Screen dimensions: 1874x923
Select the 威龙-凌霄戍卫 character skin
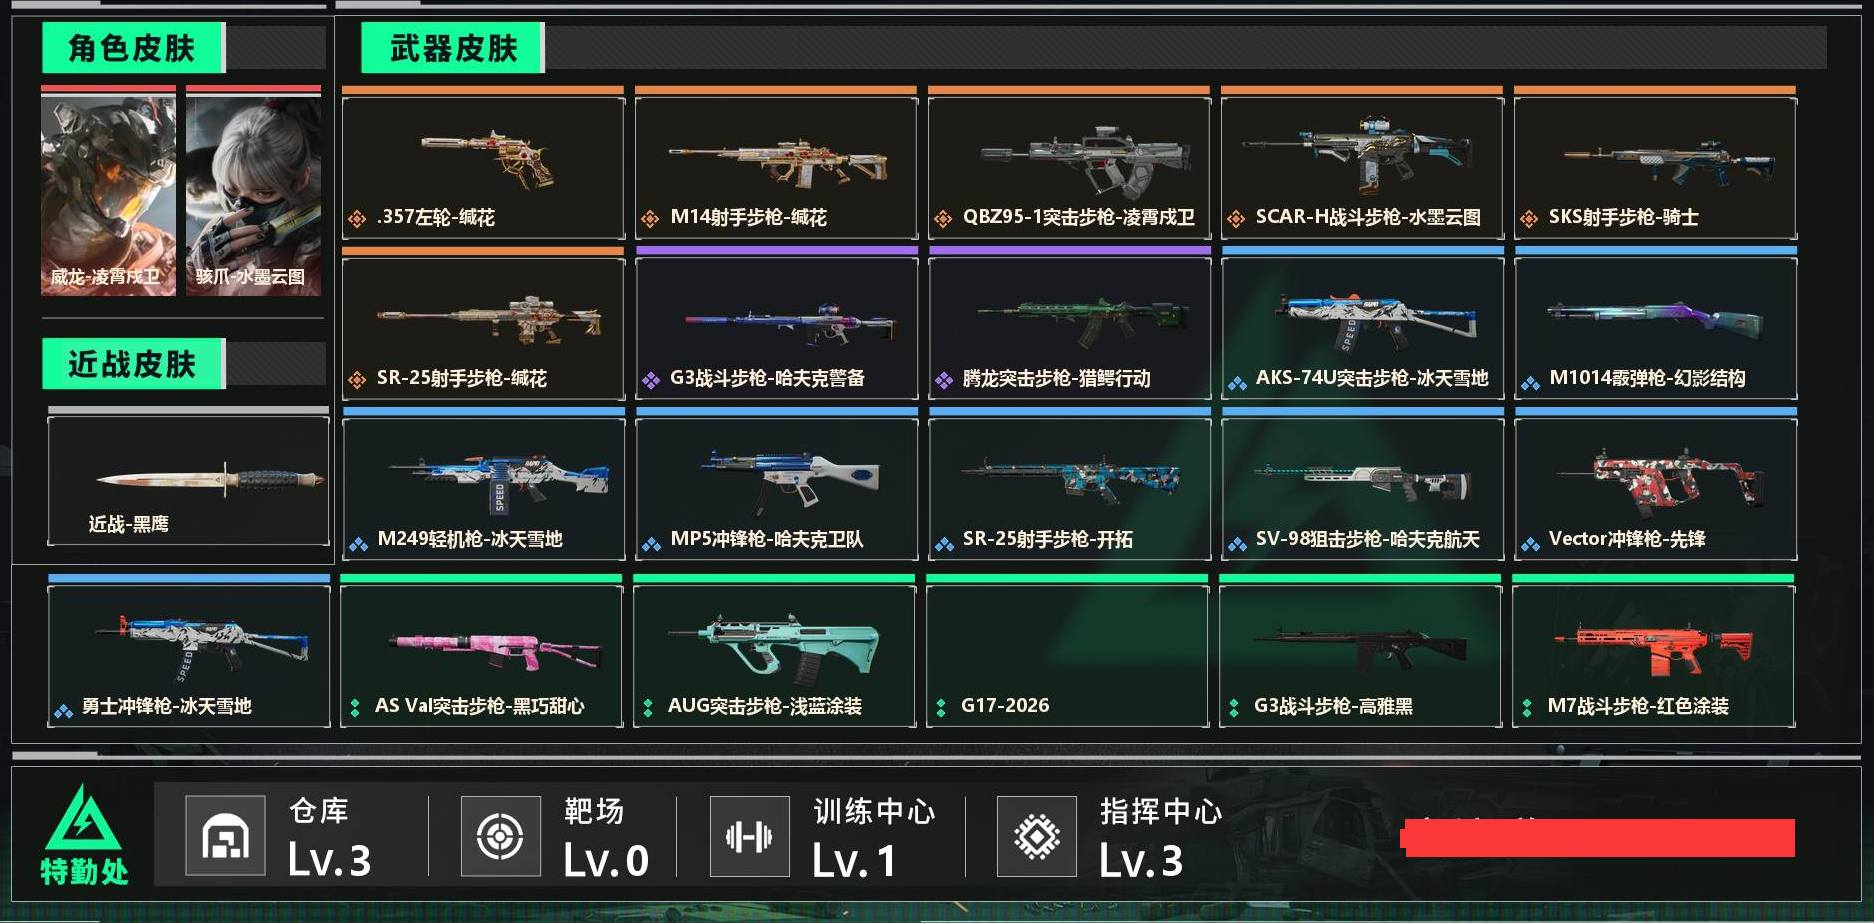coord(108,191)
